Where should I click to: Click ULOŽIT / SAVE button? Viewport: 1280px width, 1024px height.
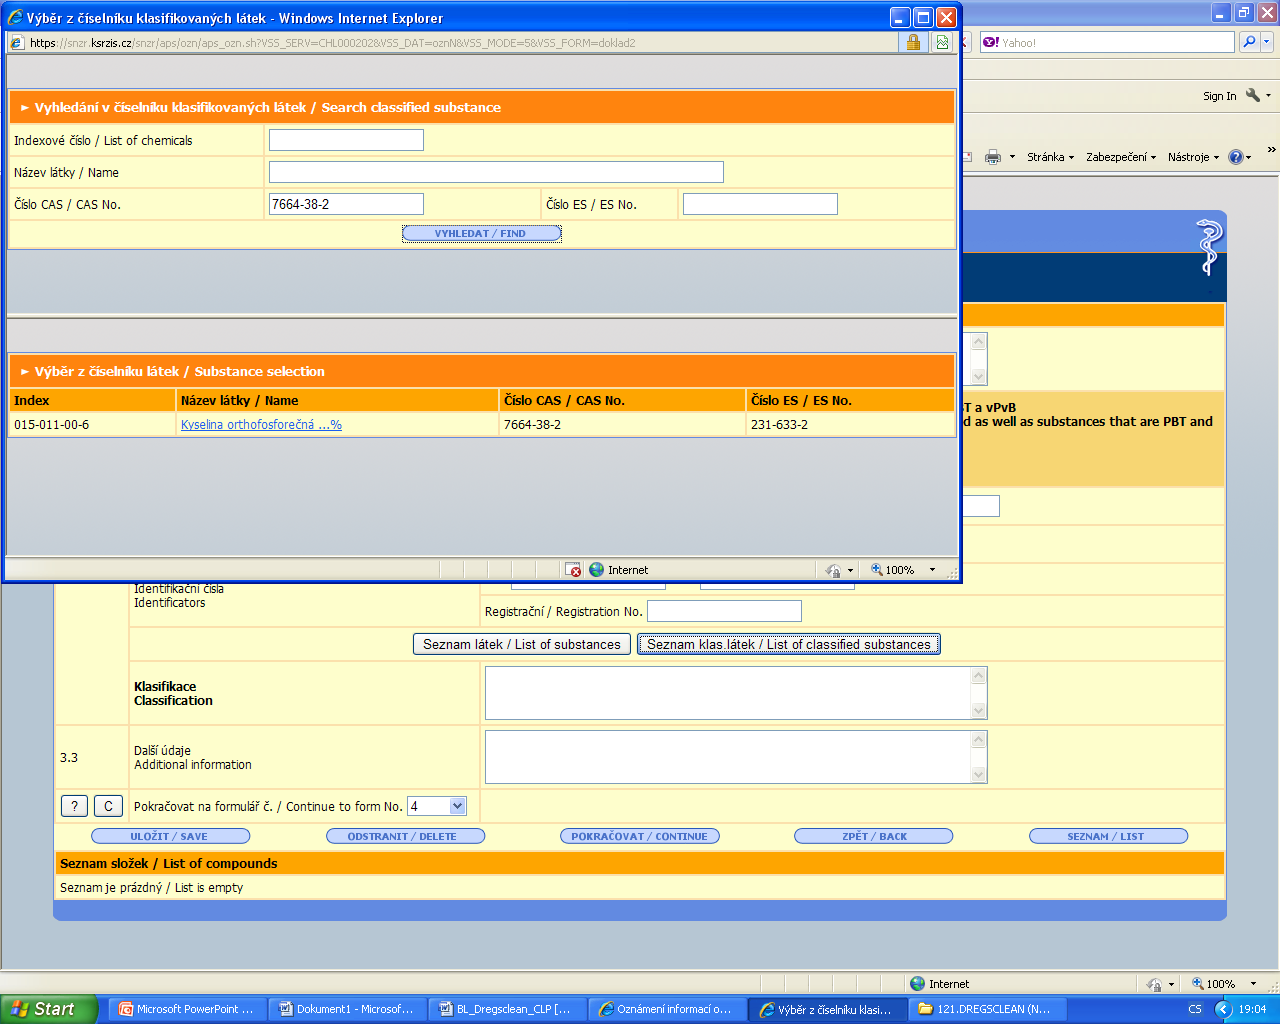[x=170, y=836]
